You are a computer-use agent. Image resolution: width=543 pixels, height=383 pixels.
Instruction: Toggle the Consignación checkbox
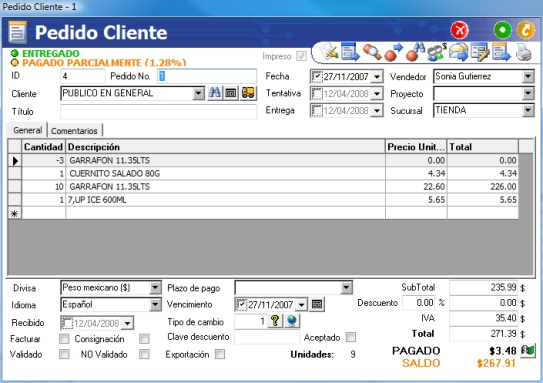(144, 338)
